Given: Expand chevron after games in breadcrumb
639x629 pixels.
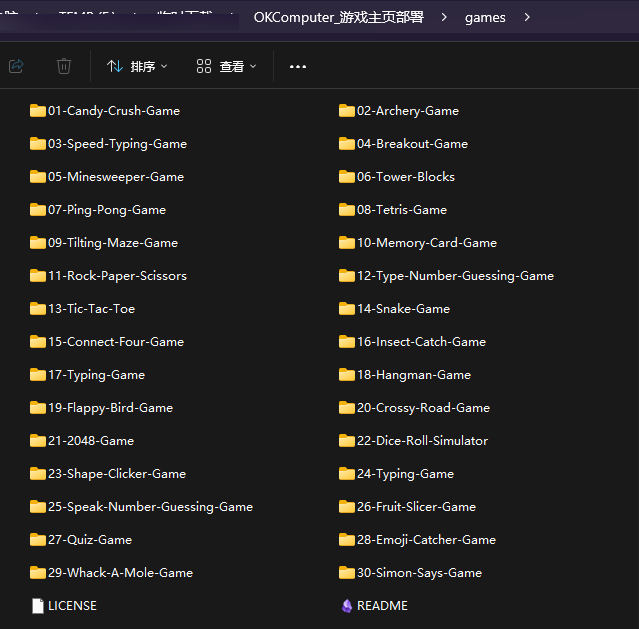Looking at the screenshot, I should coord(527,18).
